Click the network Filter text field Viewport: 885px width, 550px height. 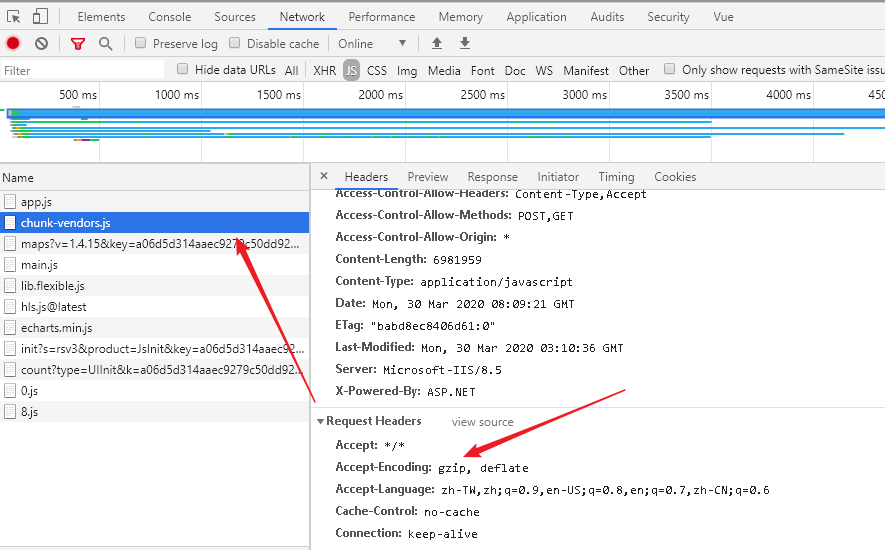[82, 70]
